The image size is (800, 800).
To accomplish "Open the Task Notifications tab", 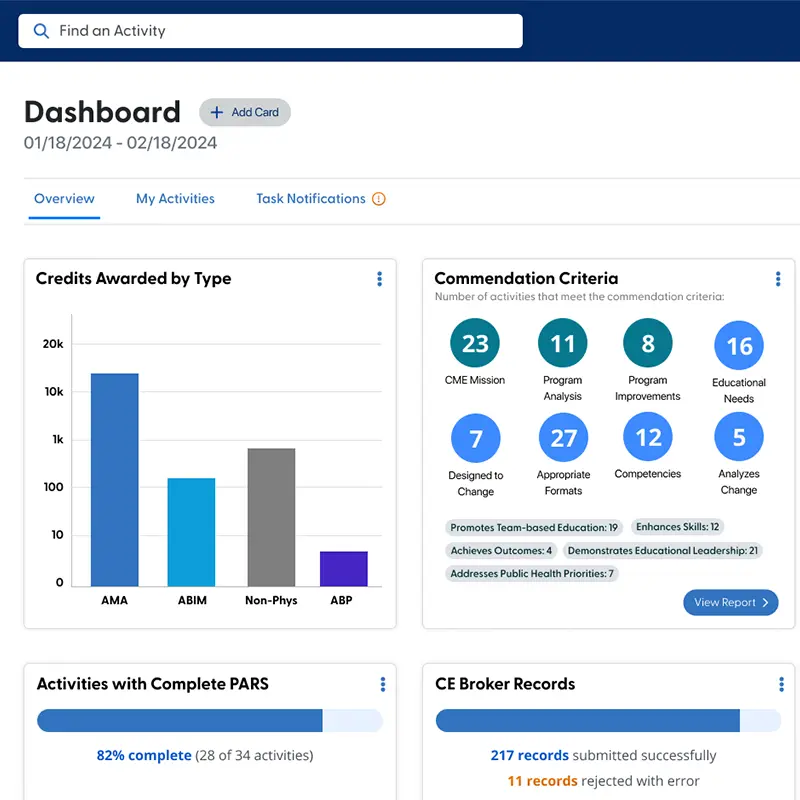I will pos(310,199).
